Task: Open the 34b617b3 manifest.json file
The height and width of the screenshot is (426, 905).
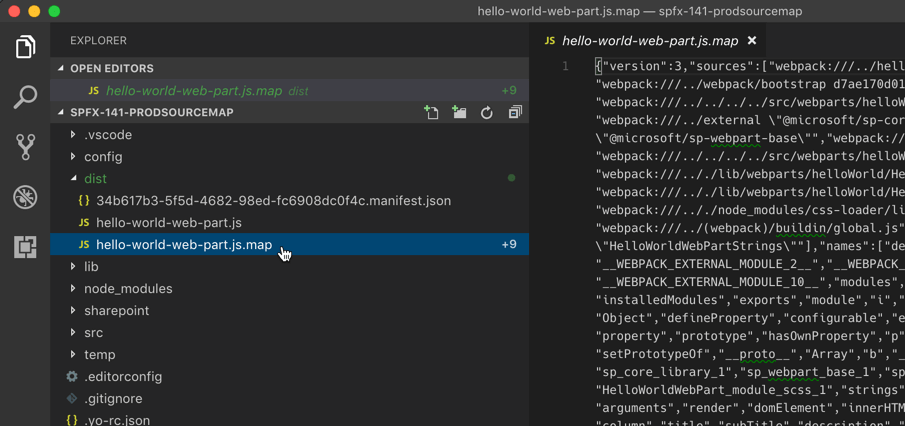Action: (x=289, y=201)
